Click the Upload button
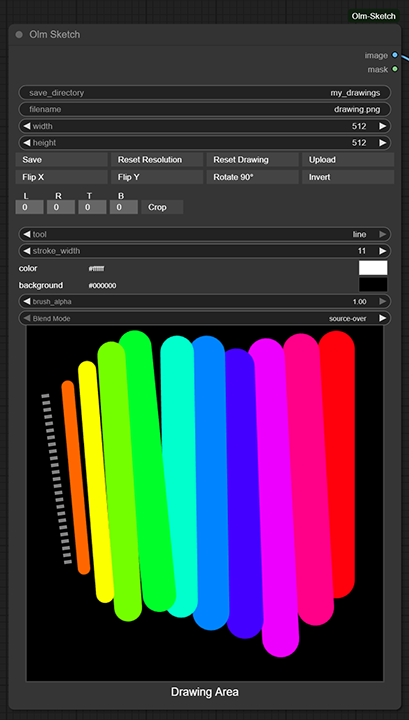This screenshot has width=409, height=720. (x=348, y=160)
